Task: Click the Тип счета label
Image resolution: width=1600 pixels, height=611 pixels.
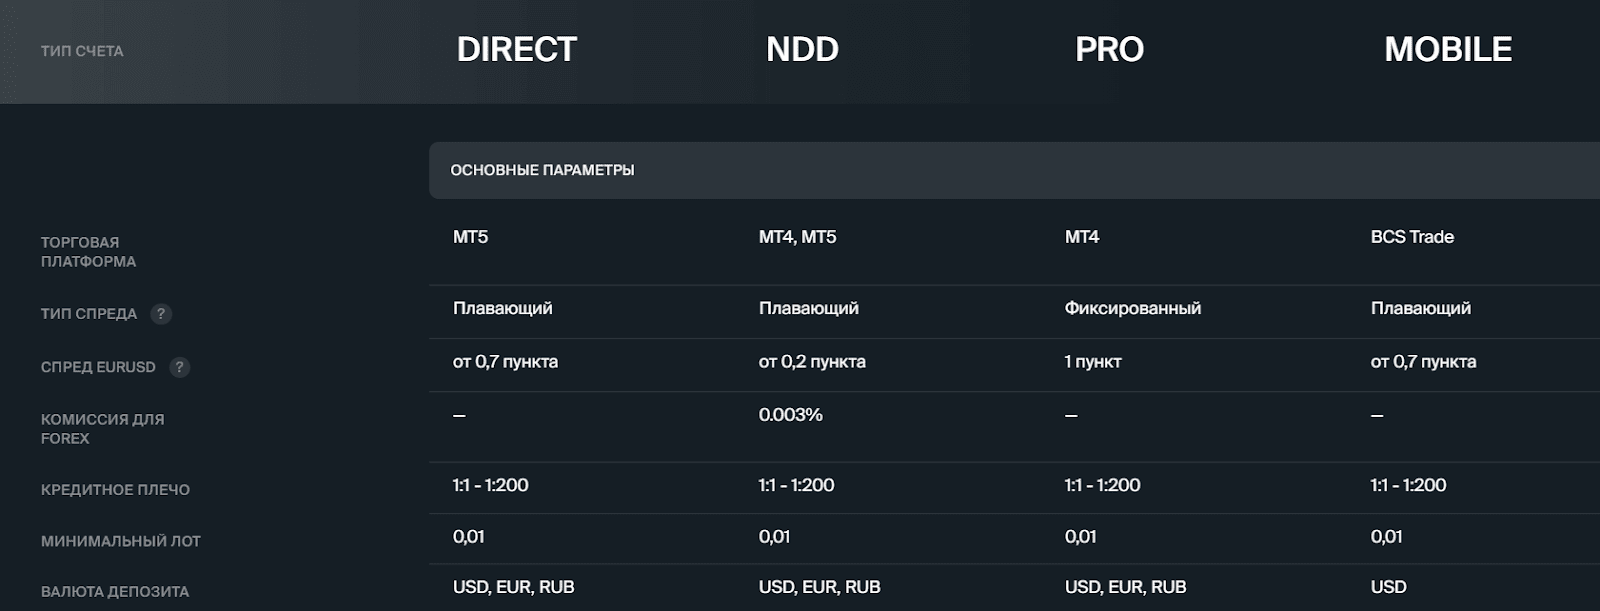Action: pyautogui.click(x=82, y=51)
